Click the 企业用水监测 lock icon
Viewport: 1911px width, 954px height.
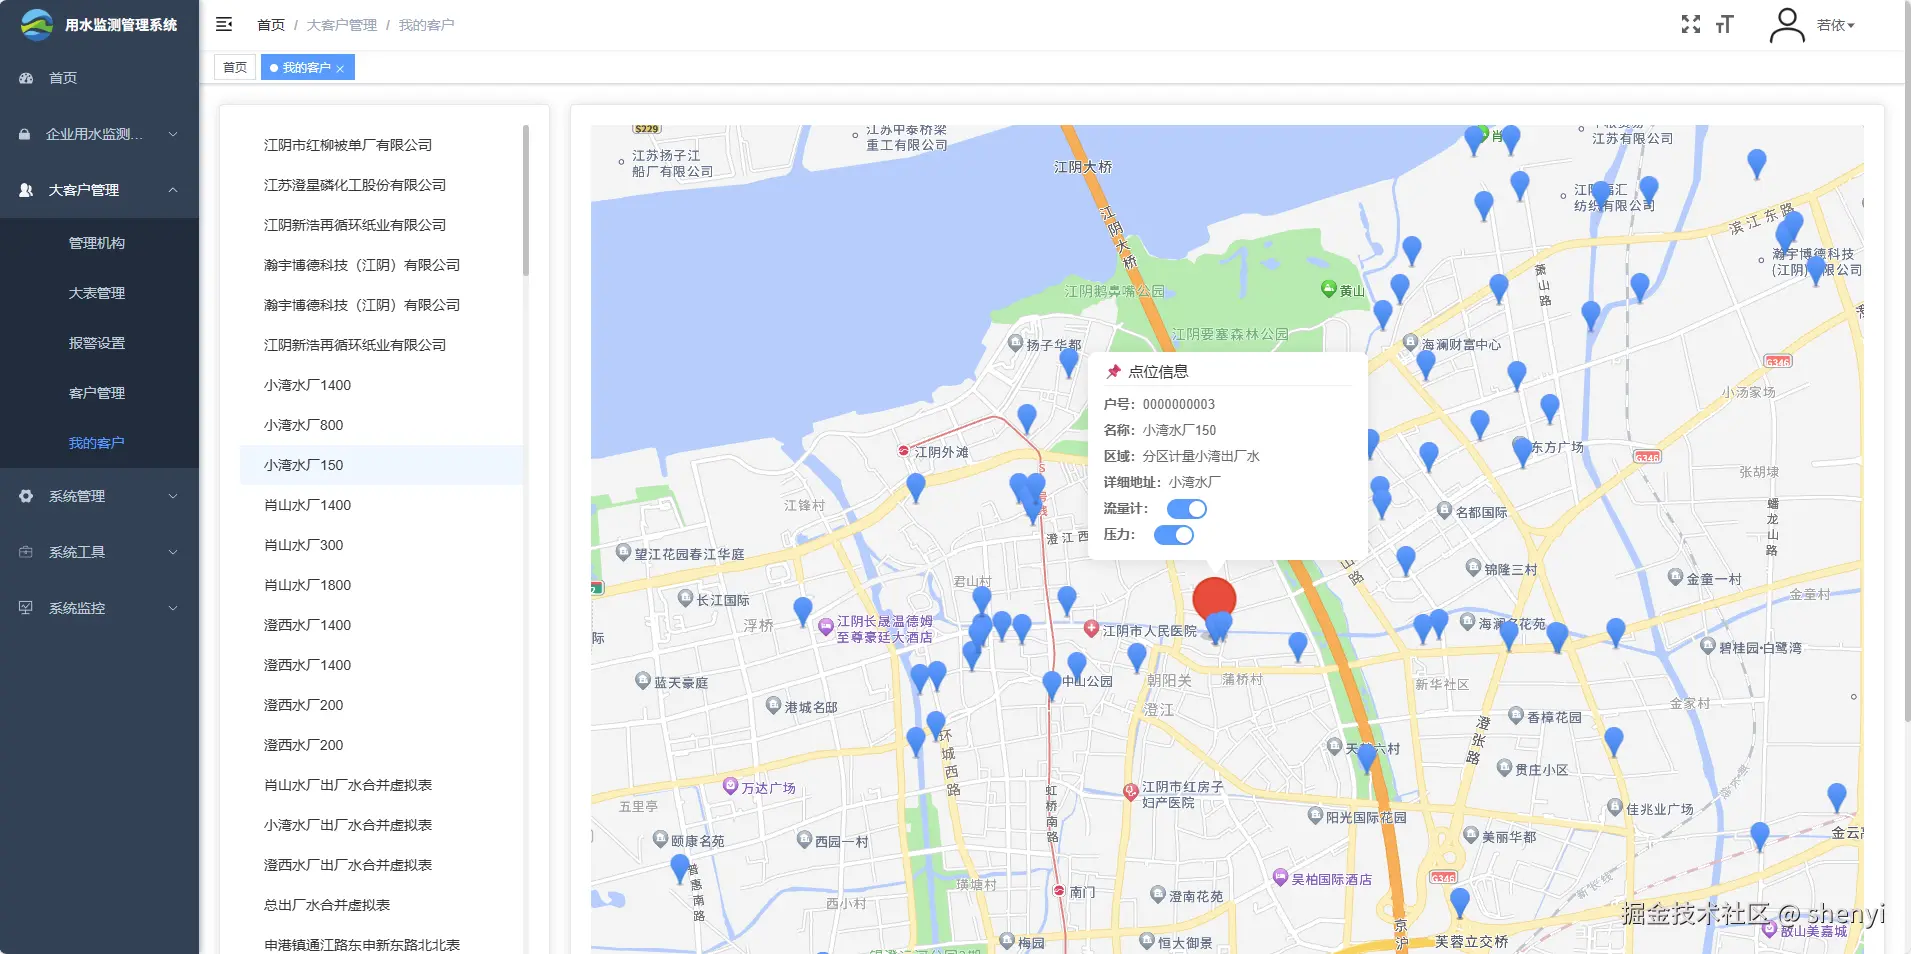point(25,134)
